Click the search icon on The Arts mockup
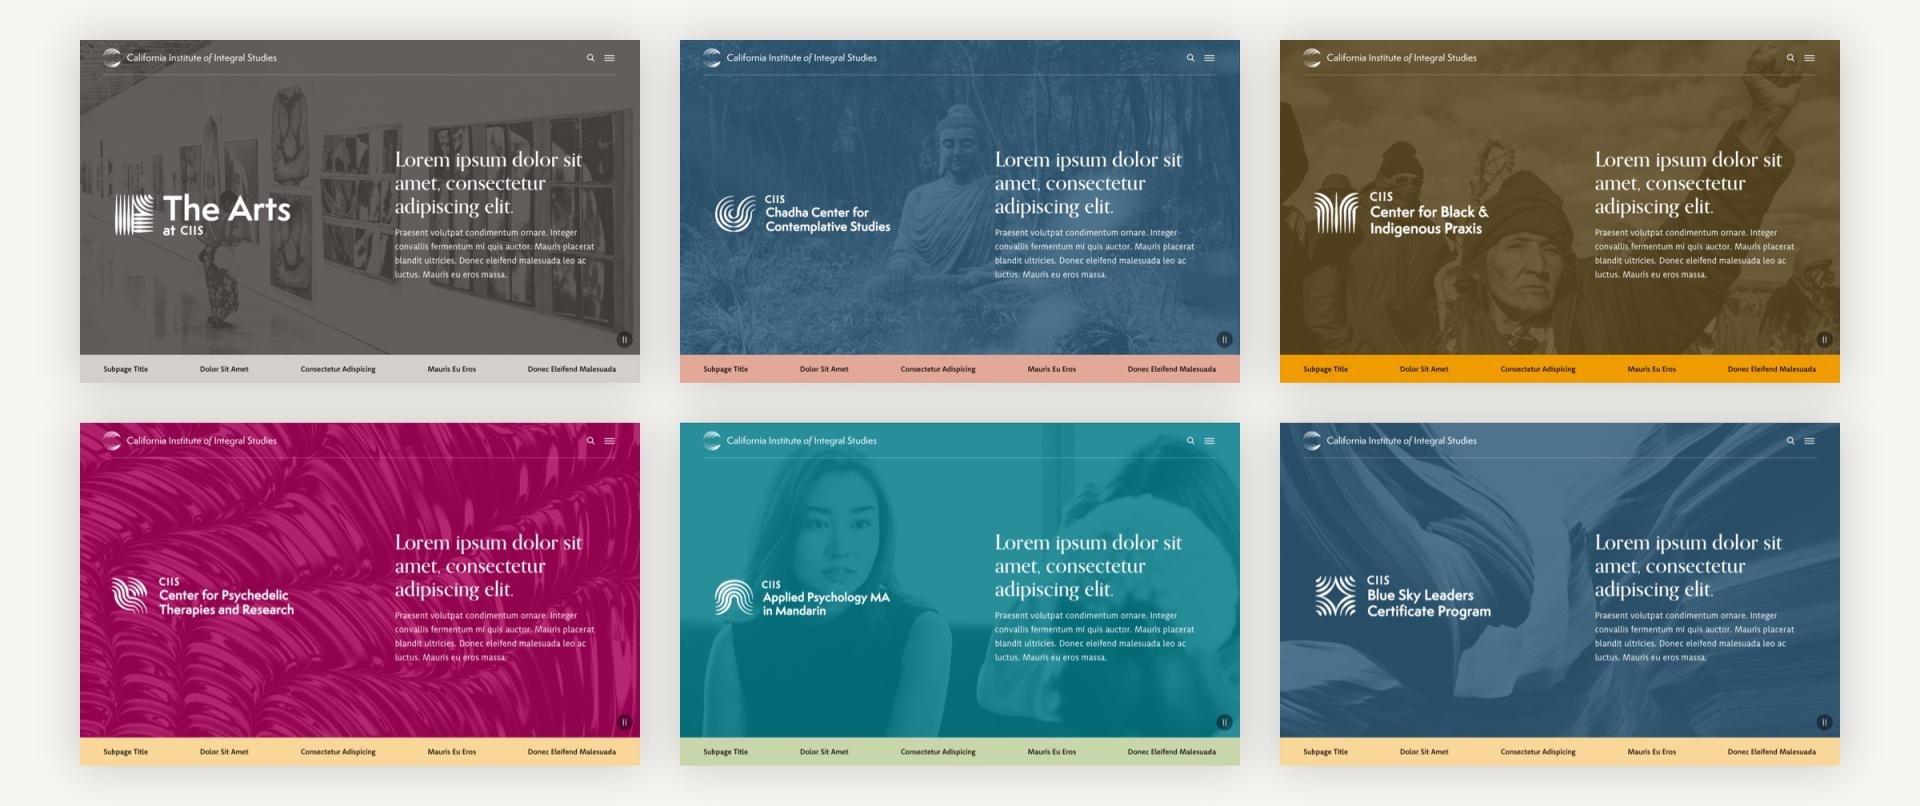The height and width of the screenshot is (806, 1920). (x=590, y=58)
